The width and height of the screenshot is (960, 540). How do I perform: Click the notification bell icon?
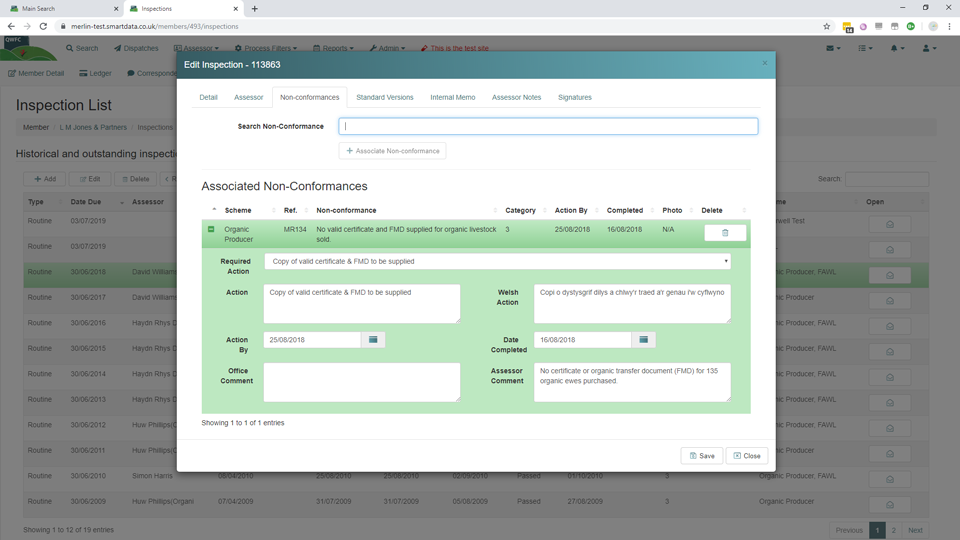tap(896, 48)
